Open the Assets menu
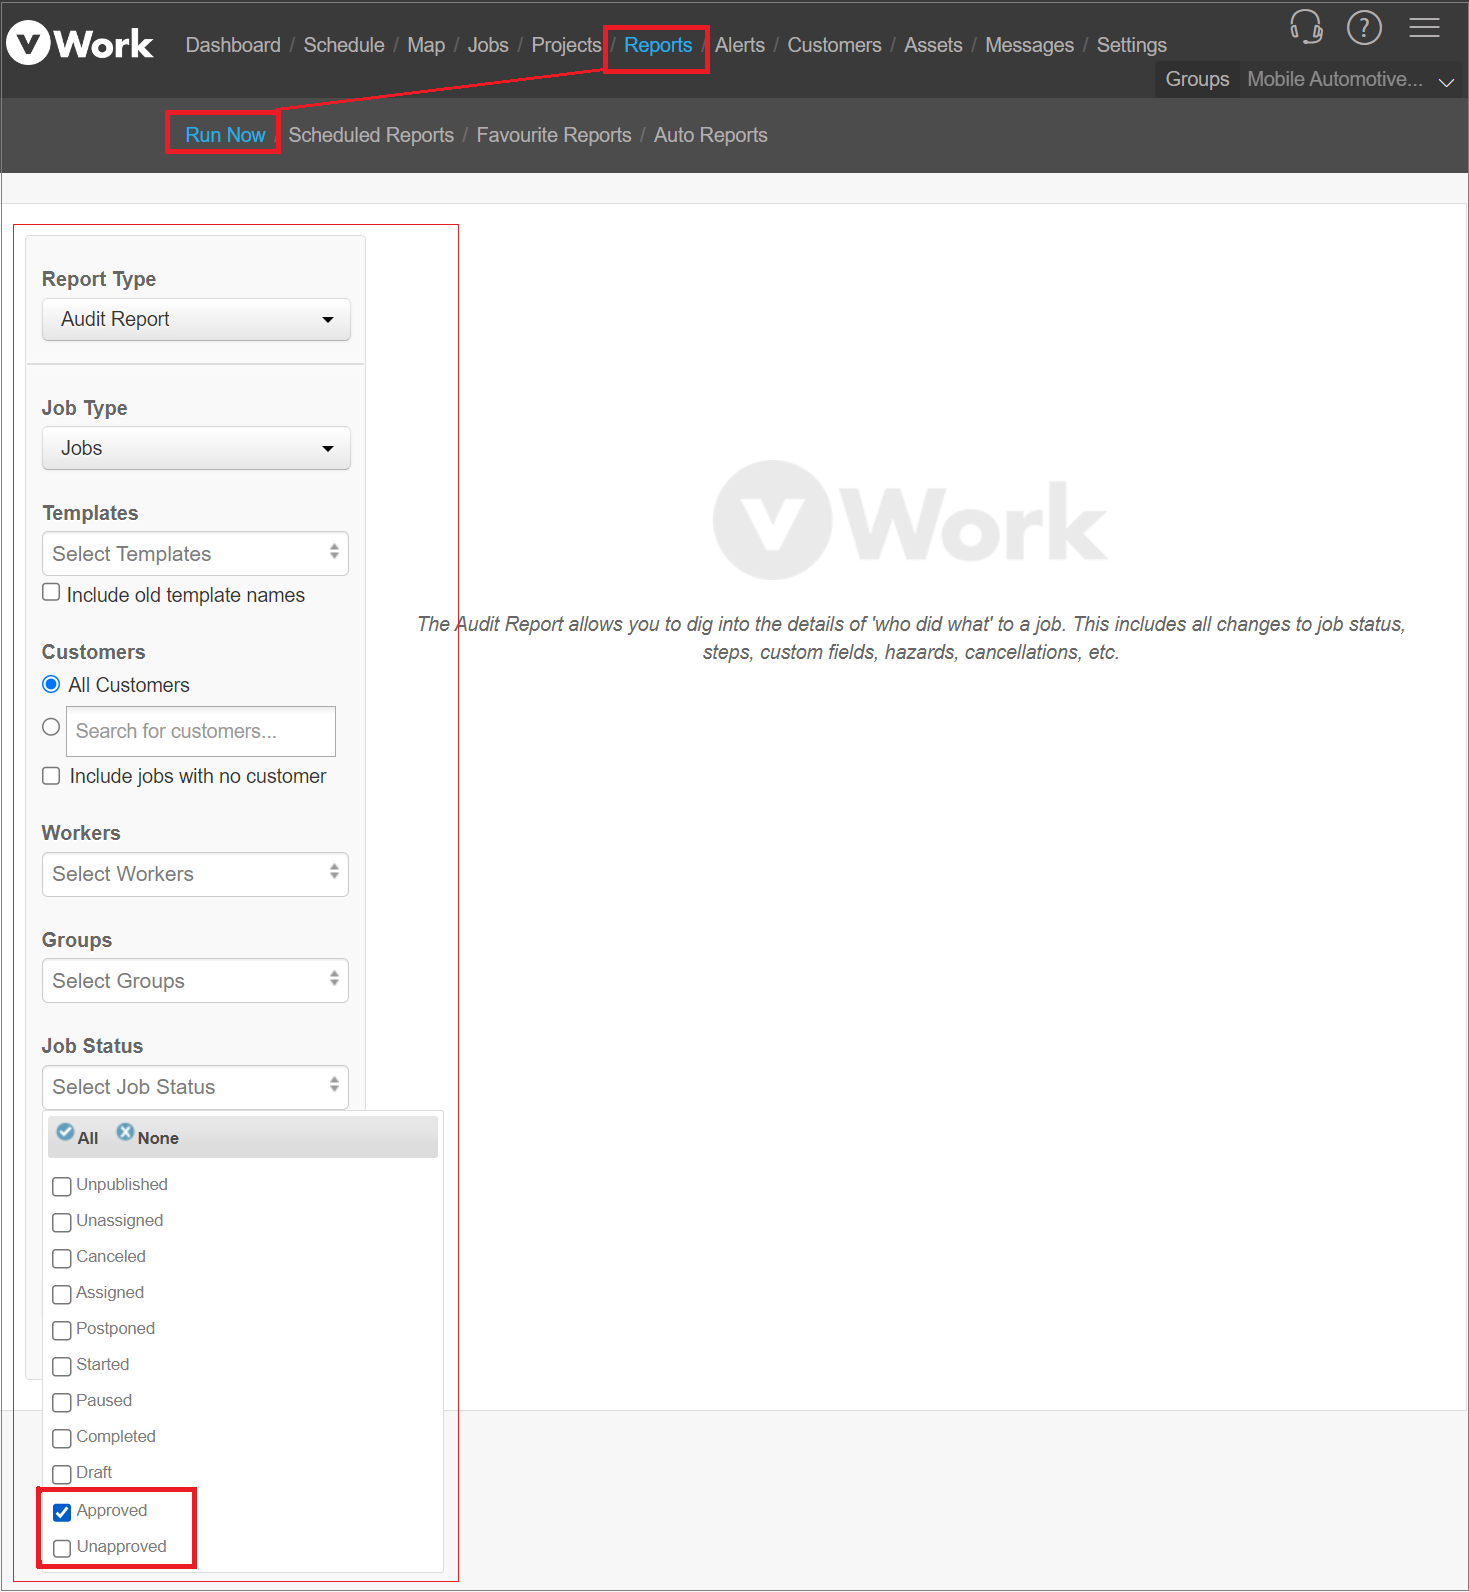 tap(933, 45)
